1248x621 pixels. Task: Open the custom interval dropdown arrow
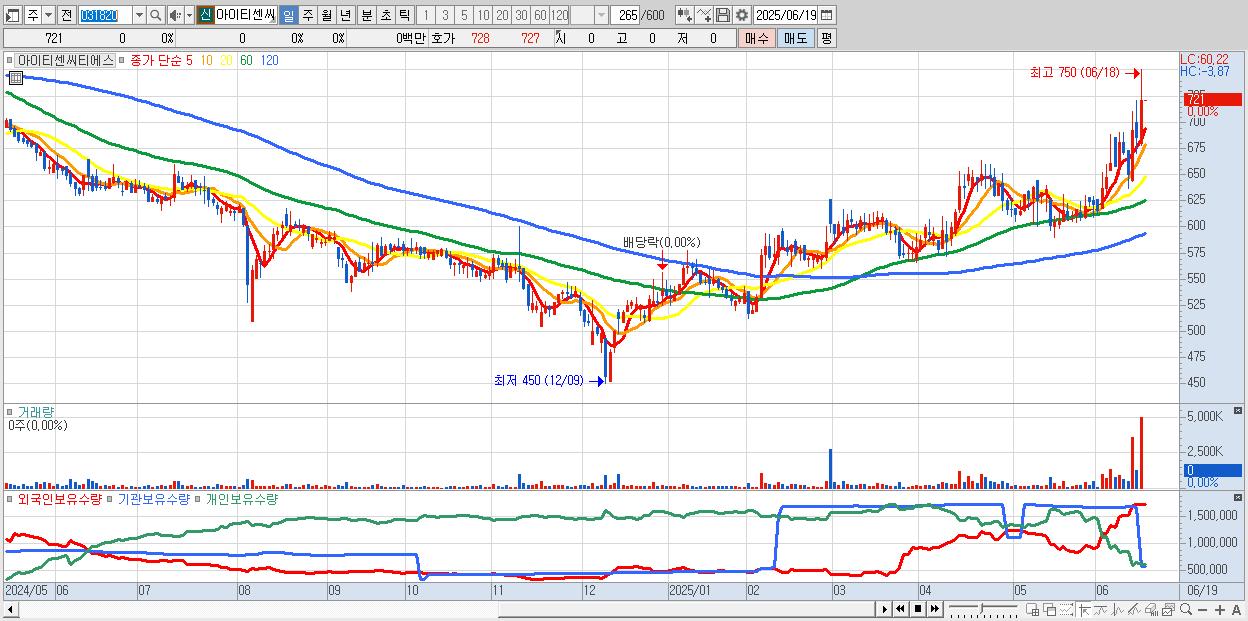[x=601, y=15]
